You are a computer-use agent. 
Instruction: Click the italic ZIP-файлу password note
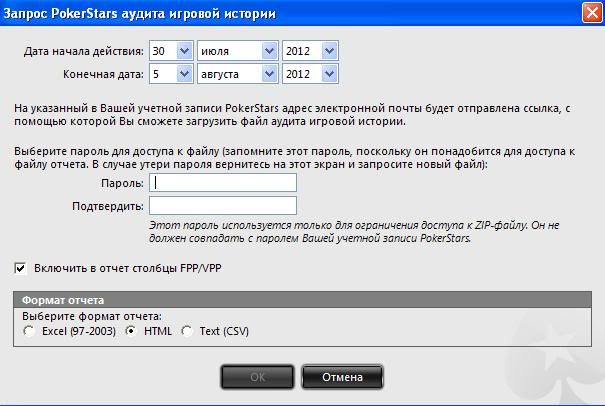pyautogui.click(x=354, y=232)
